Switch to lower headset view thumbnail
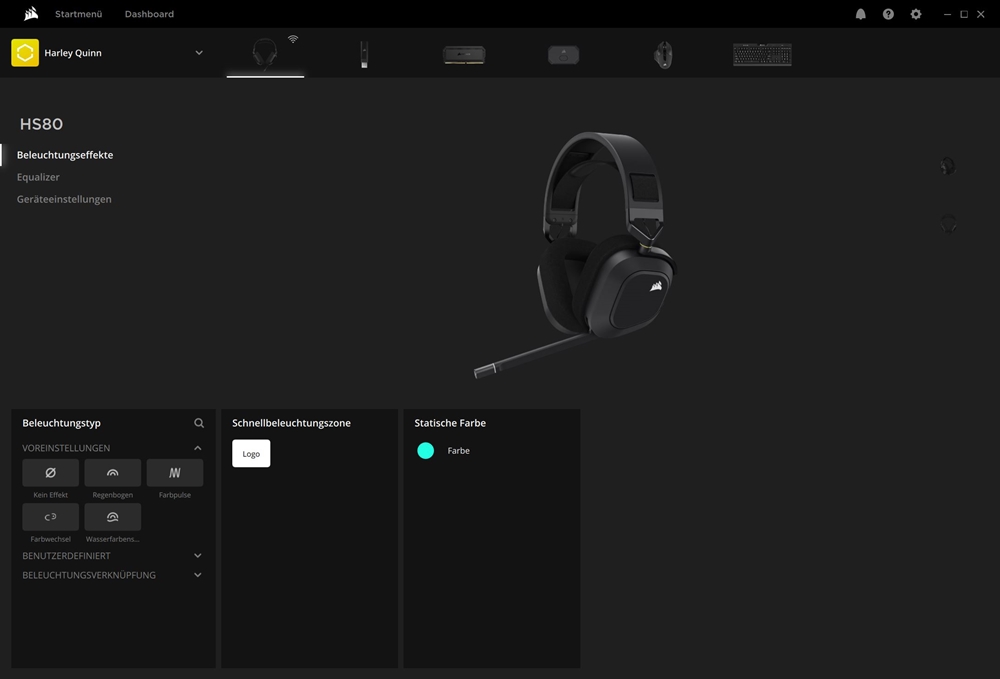Image resolution: width=1000 pixels, height=679 pixels. [x=948, y=224]
